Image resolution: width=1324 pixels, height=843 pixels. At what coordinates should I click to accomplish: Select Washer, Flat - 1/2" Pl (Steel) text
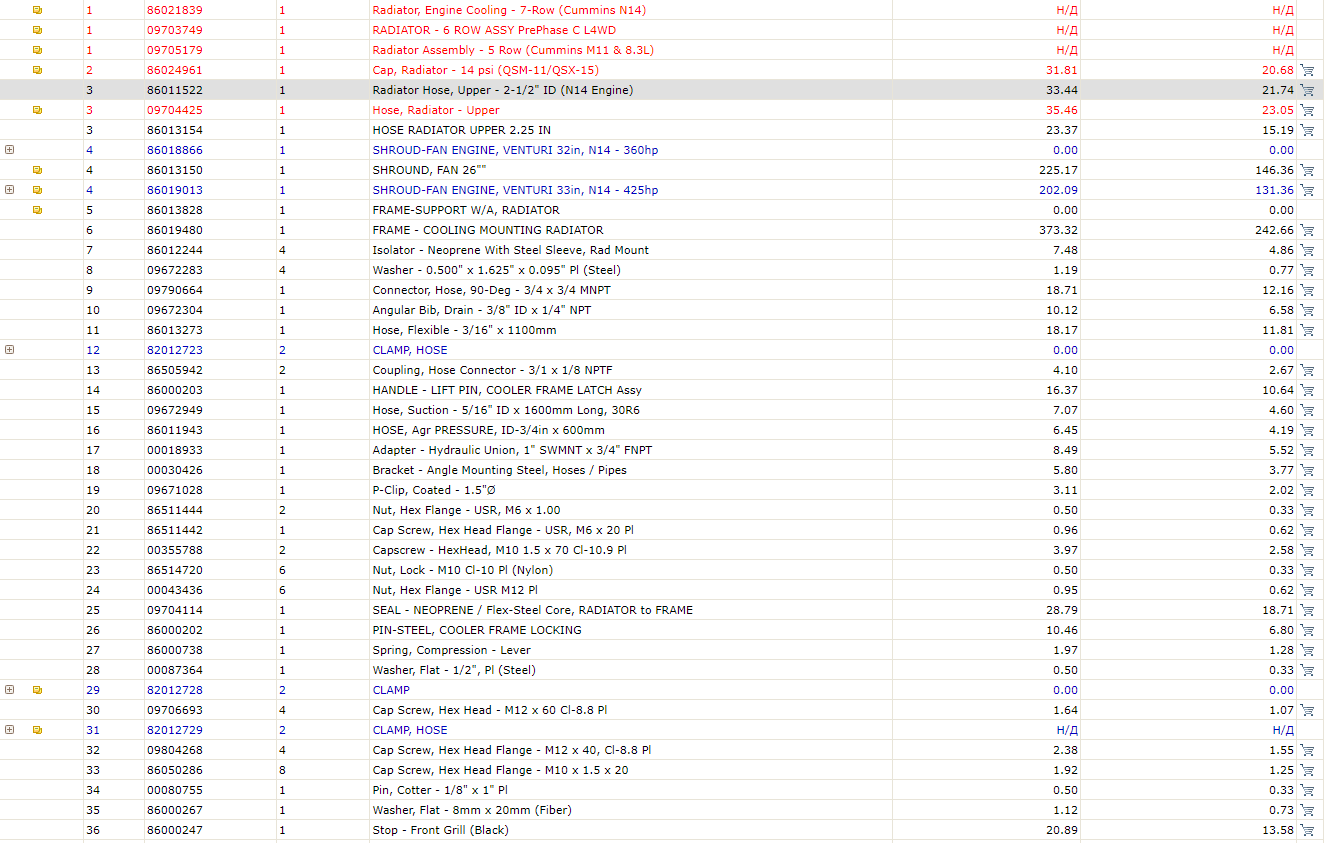point(454,670)
